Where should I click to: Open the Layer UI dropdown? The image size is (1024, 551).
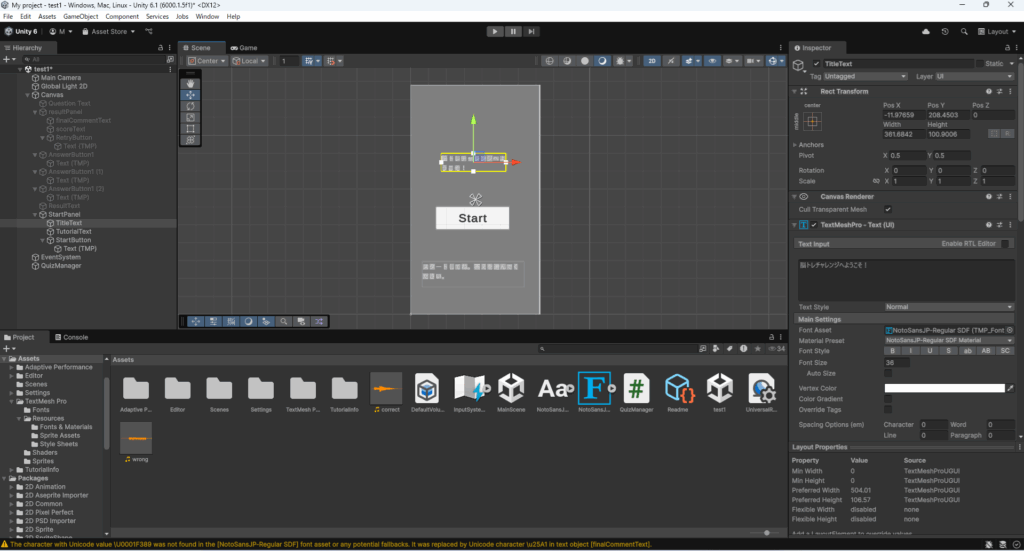click(975, 76)
